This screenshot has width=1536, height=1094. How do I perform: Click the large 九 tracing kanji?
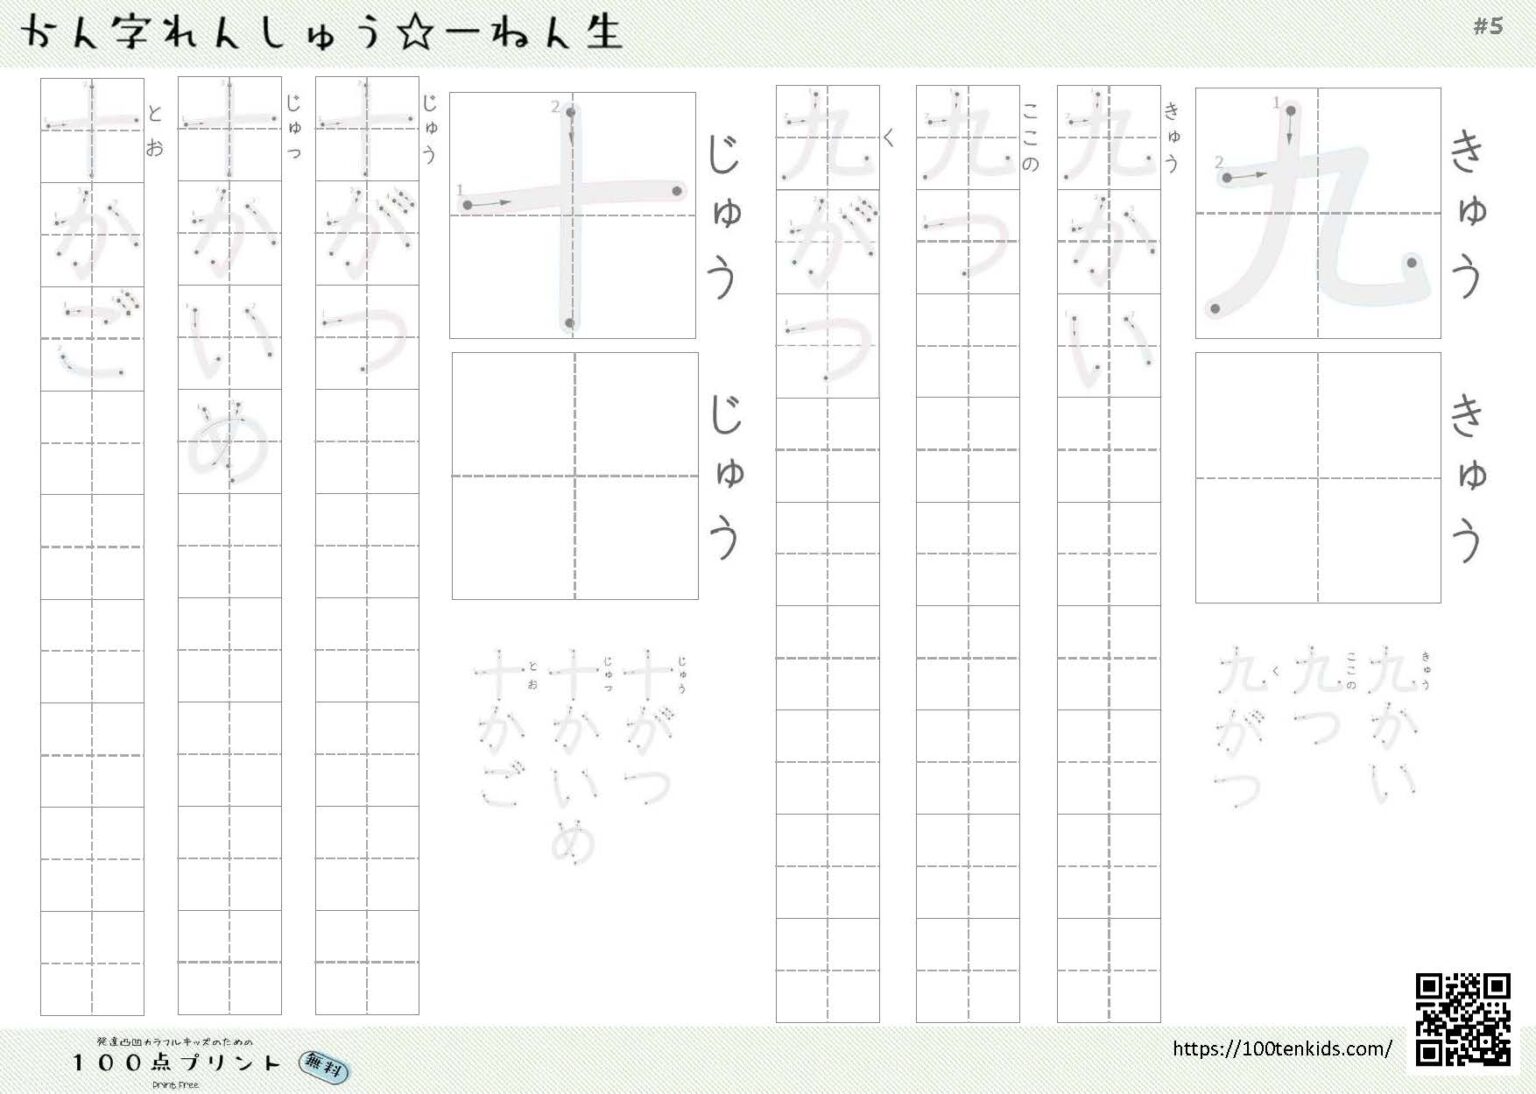[x=1317, y=212]
